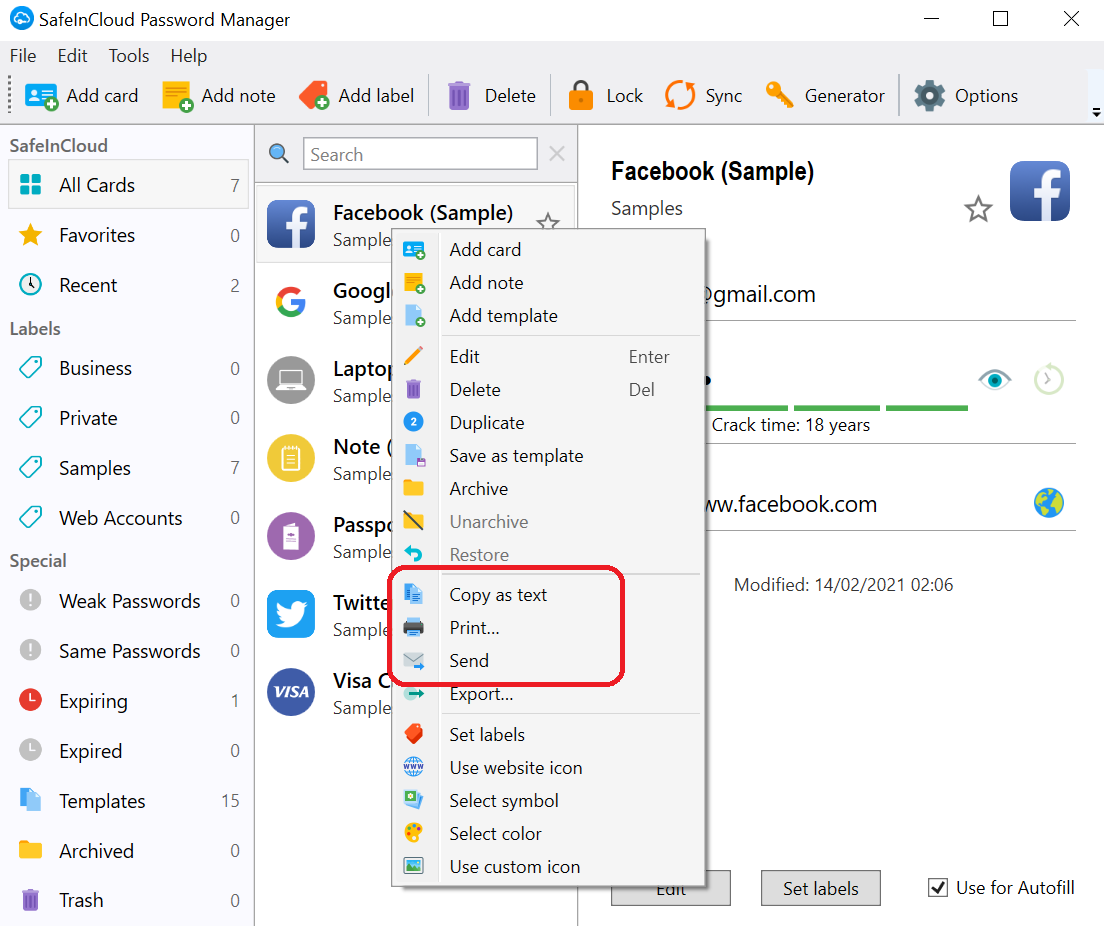Choose Select color entry
1104x926 pixels.
click(548, 834)
